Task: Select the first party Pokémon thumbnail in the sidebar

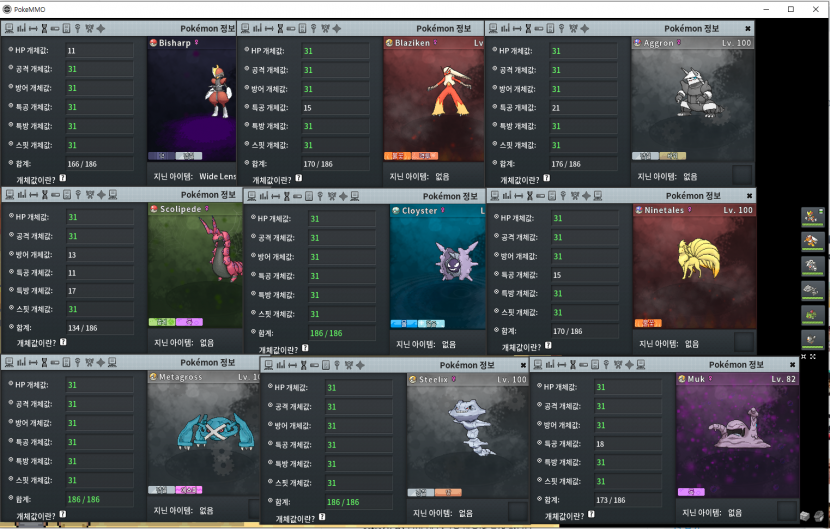Action: (812, 216)
